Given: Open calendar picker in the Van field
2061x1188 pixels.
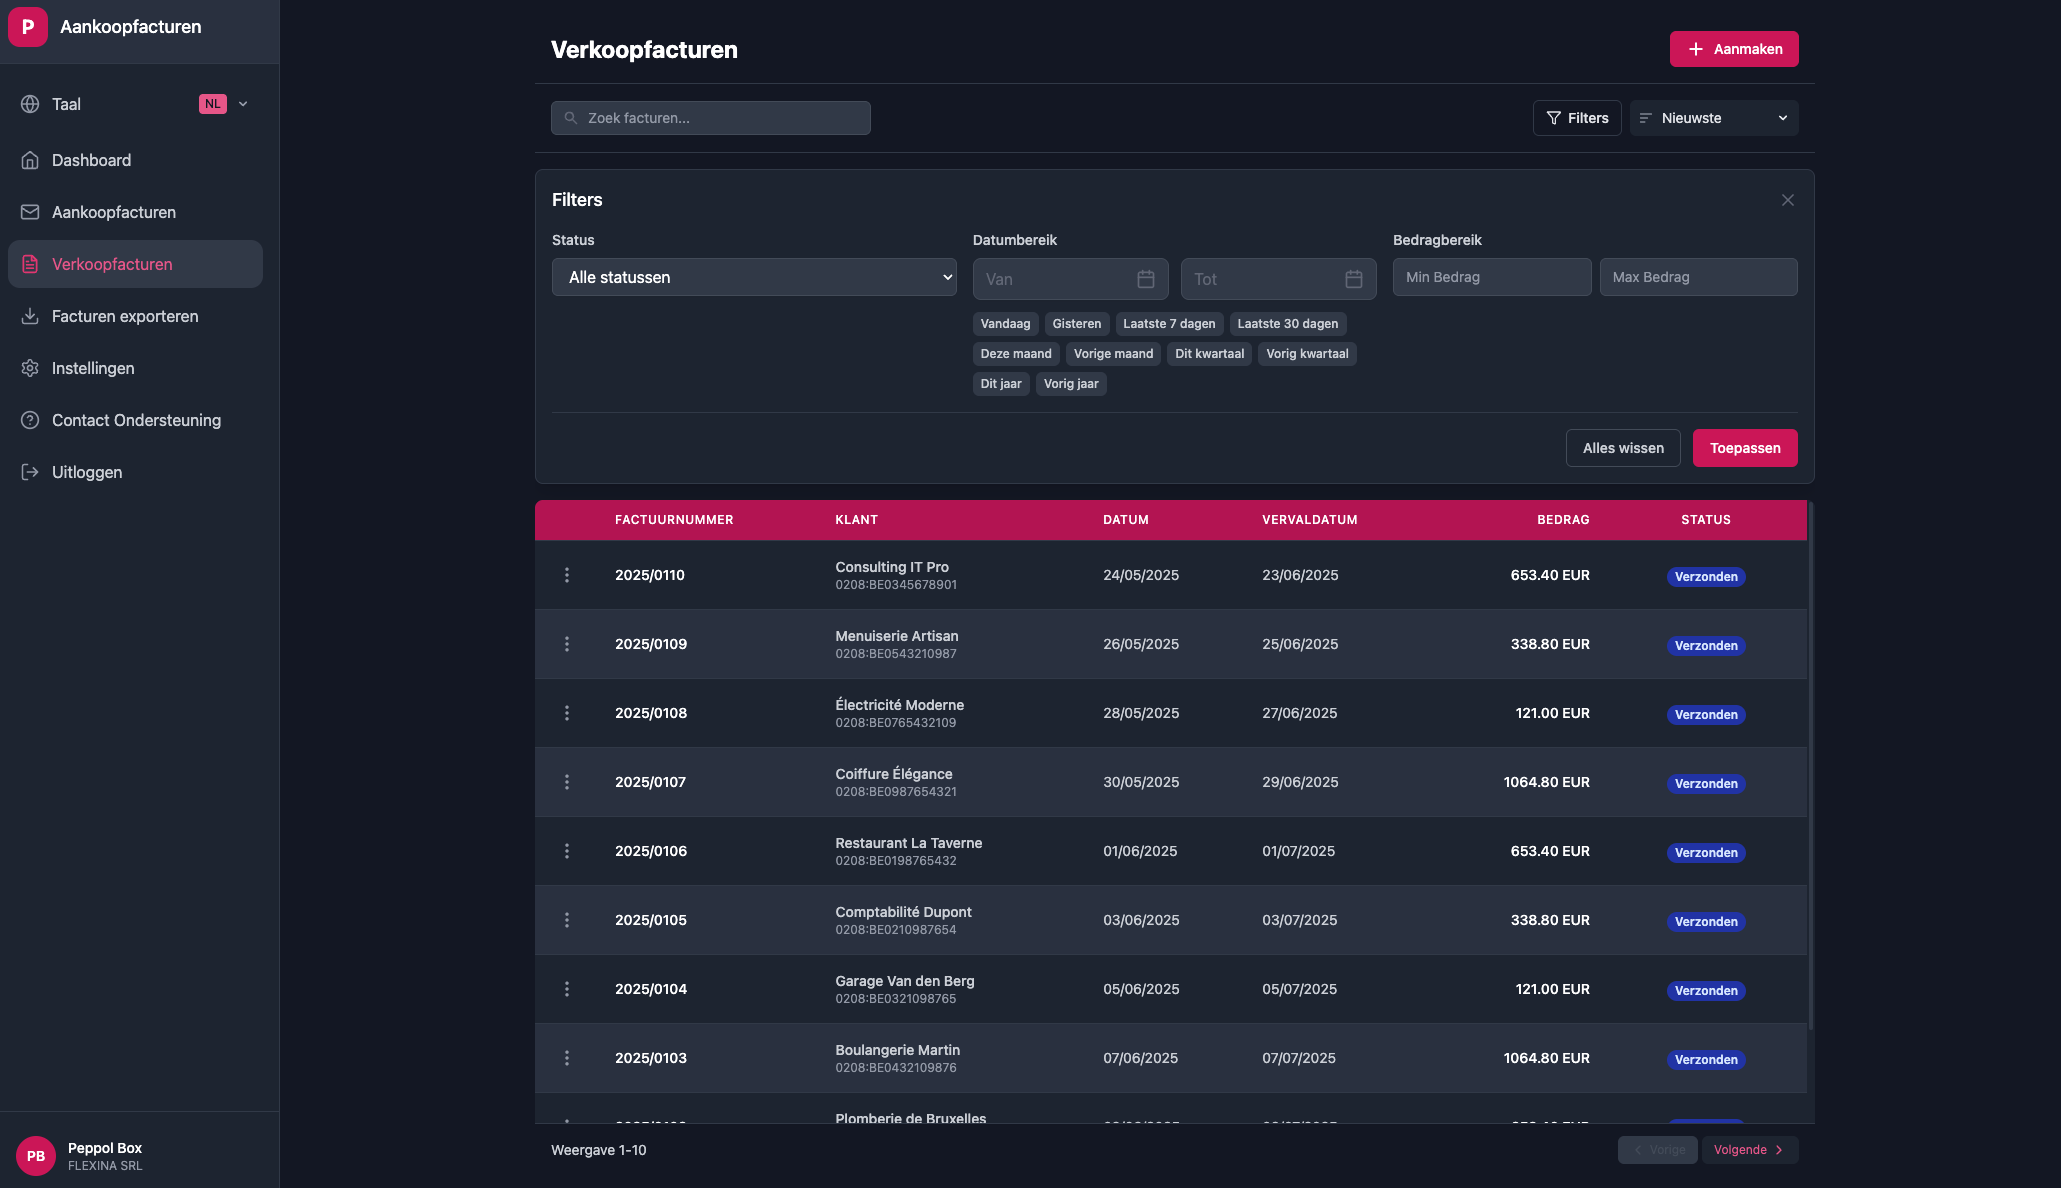Looking at the screenshot, I should tap(1146, 279).
